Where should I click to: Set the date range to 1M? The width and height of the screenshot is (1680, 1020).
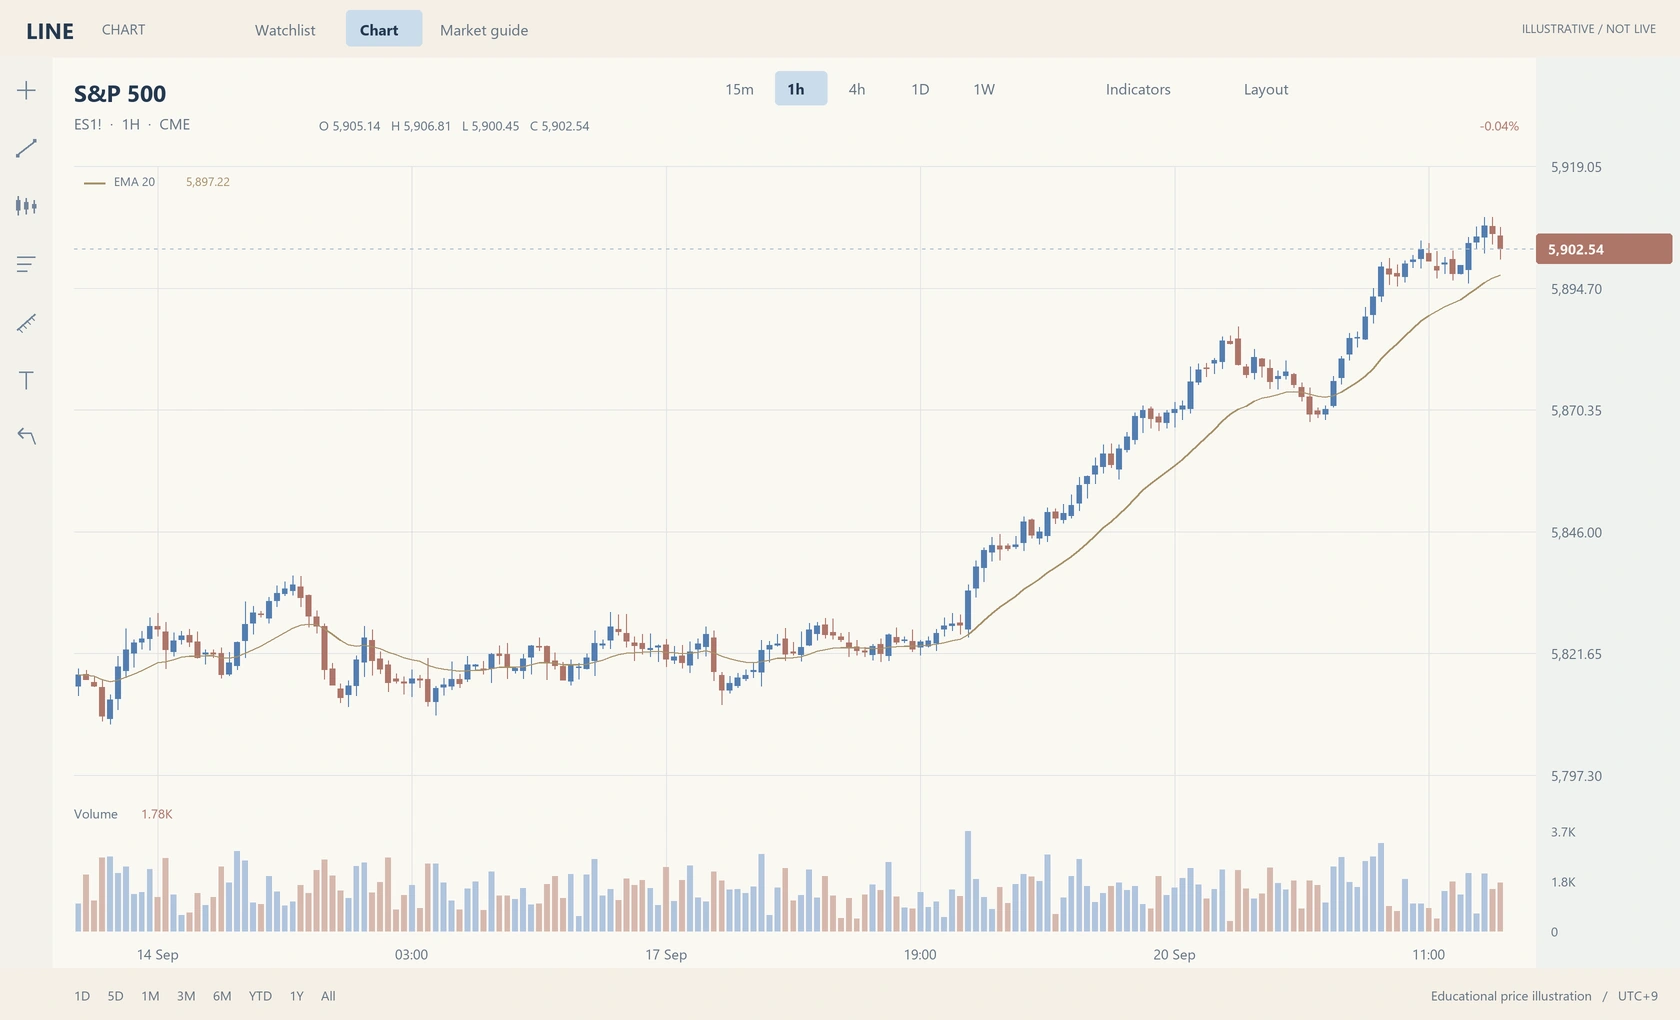click(150, 996)
